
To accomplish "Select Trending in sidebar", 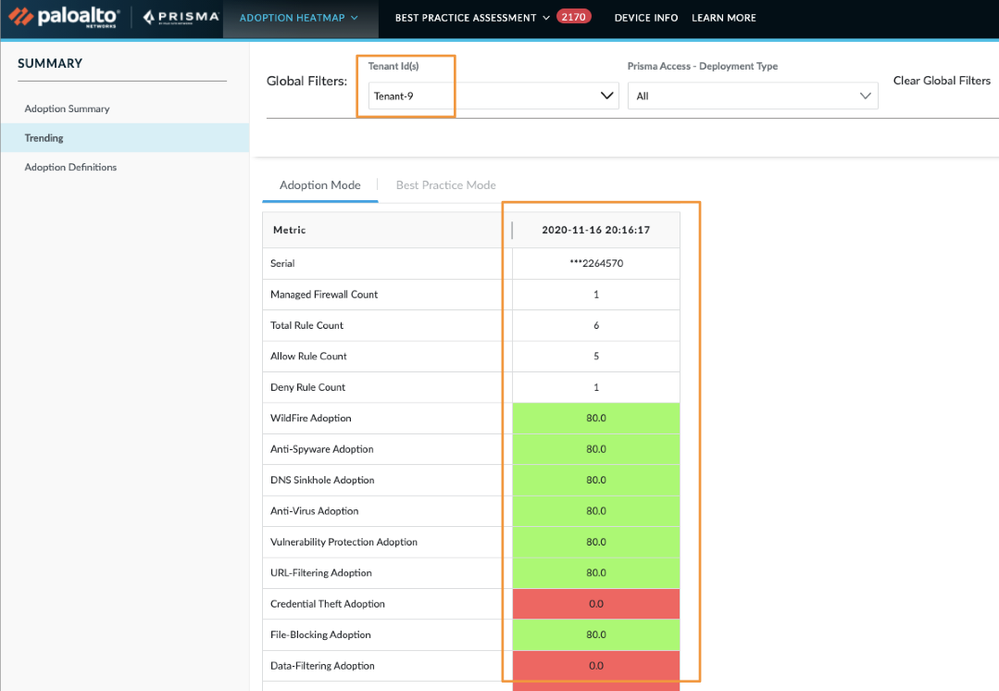I will [x=124, y=138].
